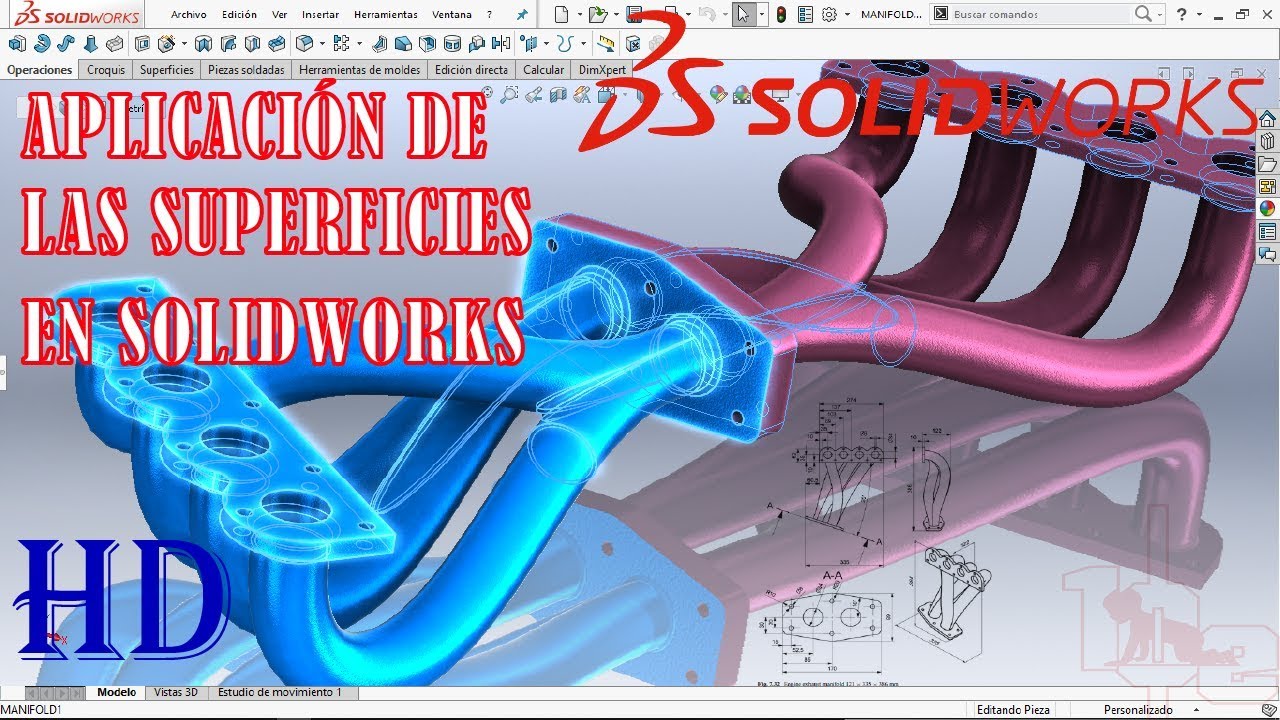Open Biblioteca de diseño task pane icon
1280x720 pixels.
point(1267,142)
